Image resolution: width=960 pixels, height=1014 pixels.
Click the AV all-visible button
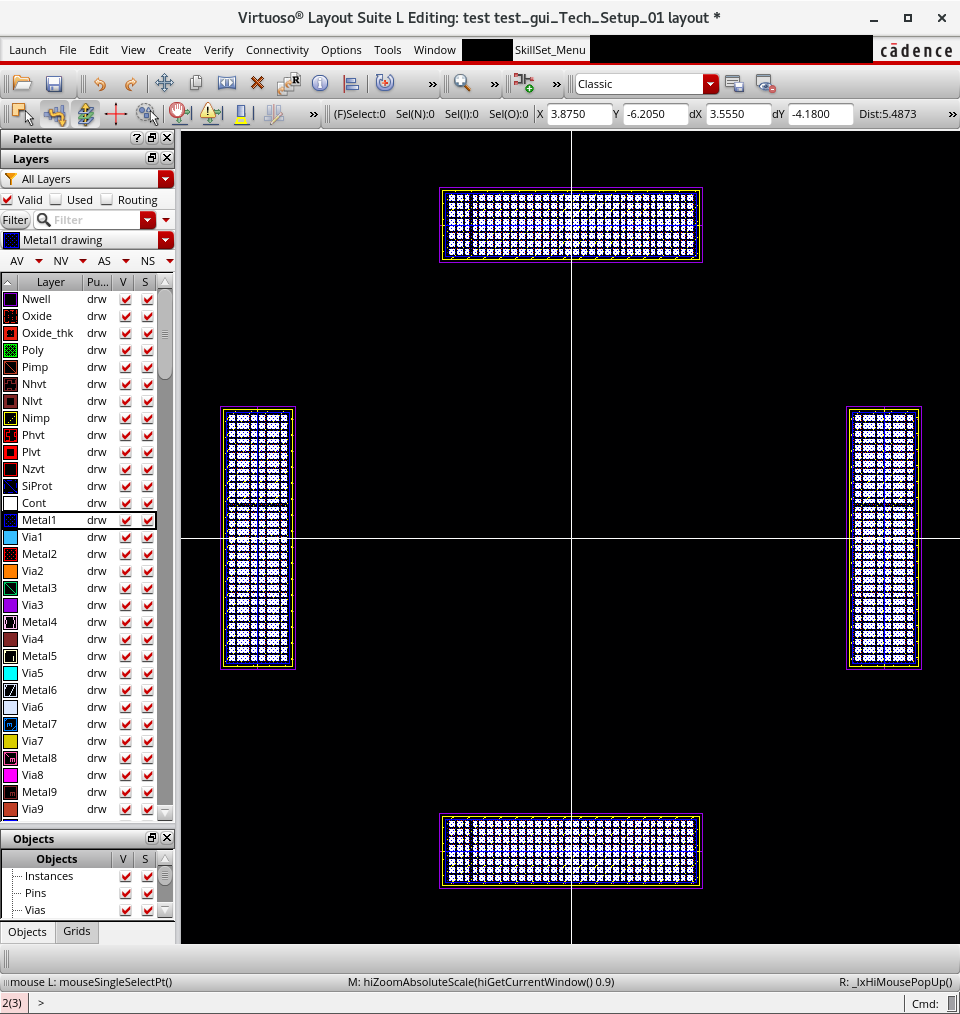coord(17,261)
